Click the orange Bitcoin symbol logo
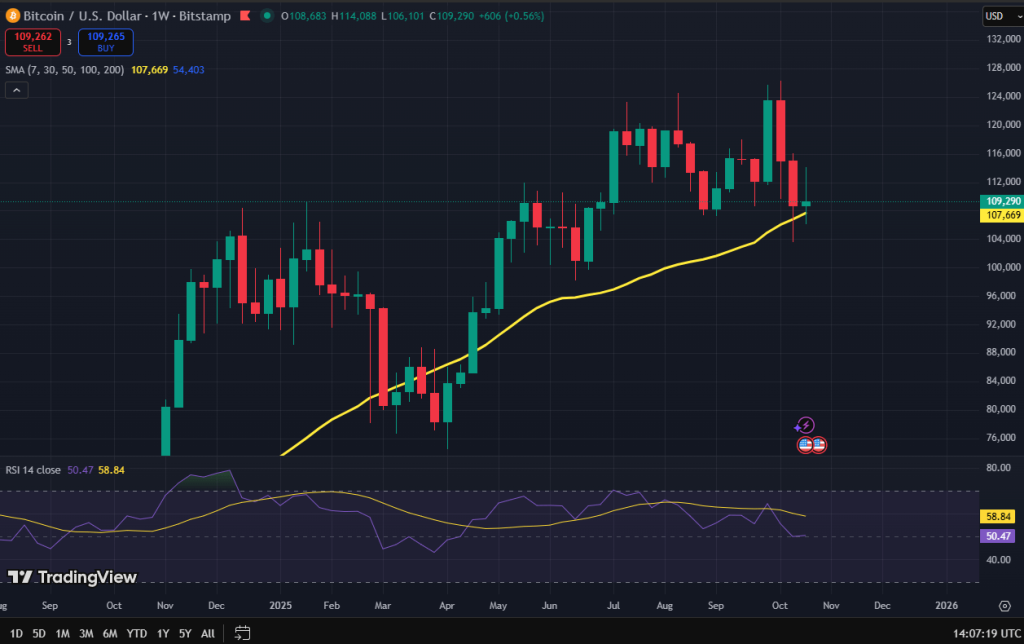Viewport: 1024px width, 644px height. coord(12,16)
